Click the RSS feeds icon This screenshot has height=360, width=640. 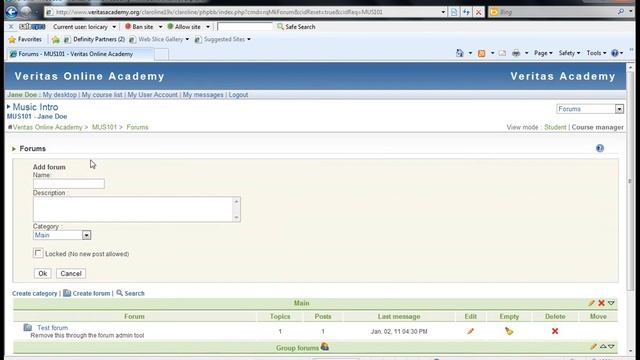point(482,53)
